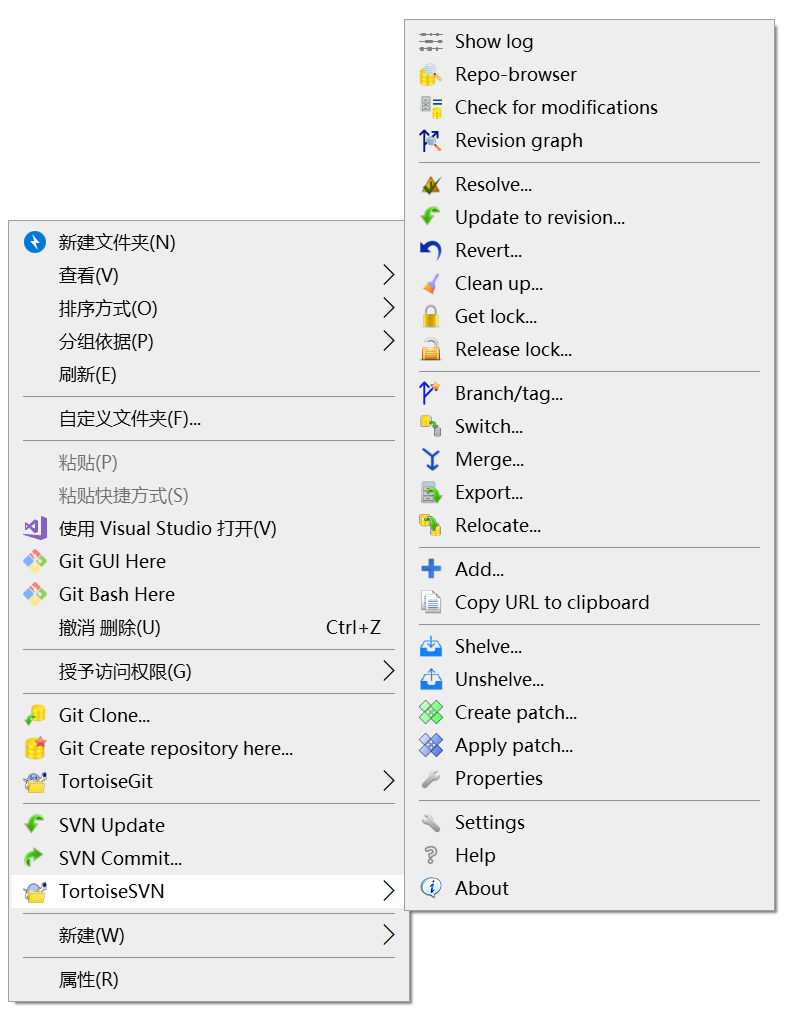This screenshot has width=794, height=1010.
Task: Expand the 查看(V) submenu arrow
Action: [389, 275]
